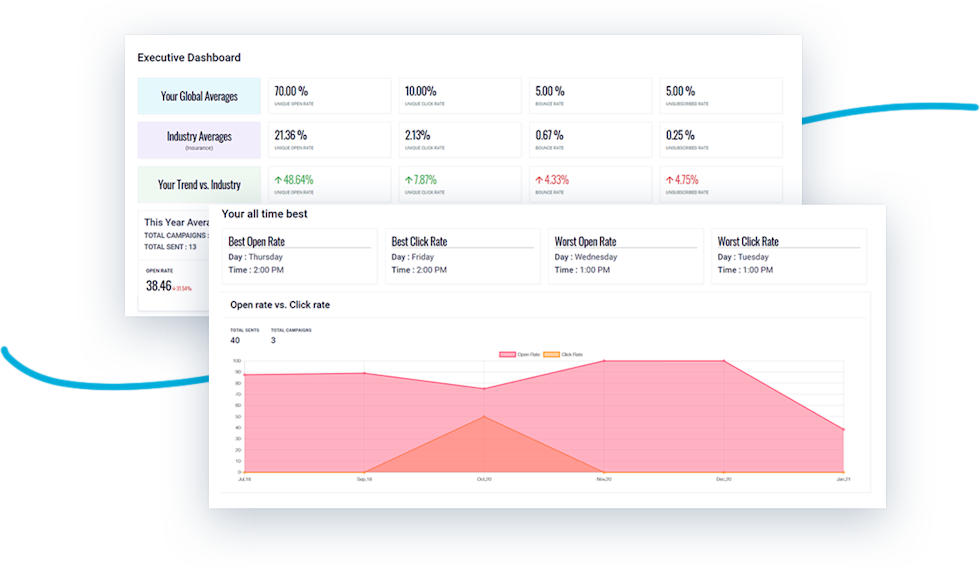Select the Your Trend vs. Industry tile
The height and width of the screenshot is (569, 980).
click(x=199, y=184)
